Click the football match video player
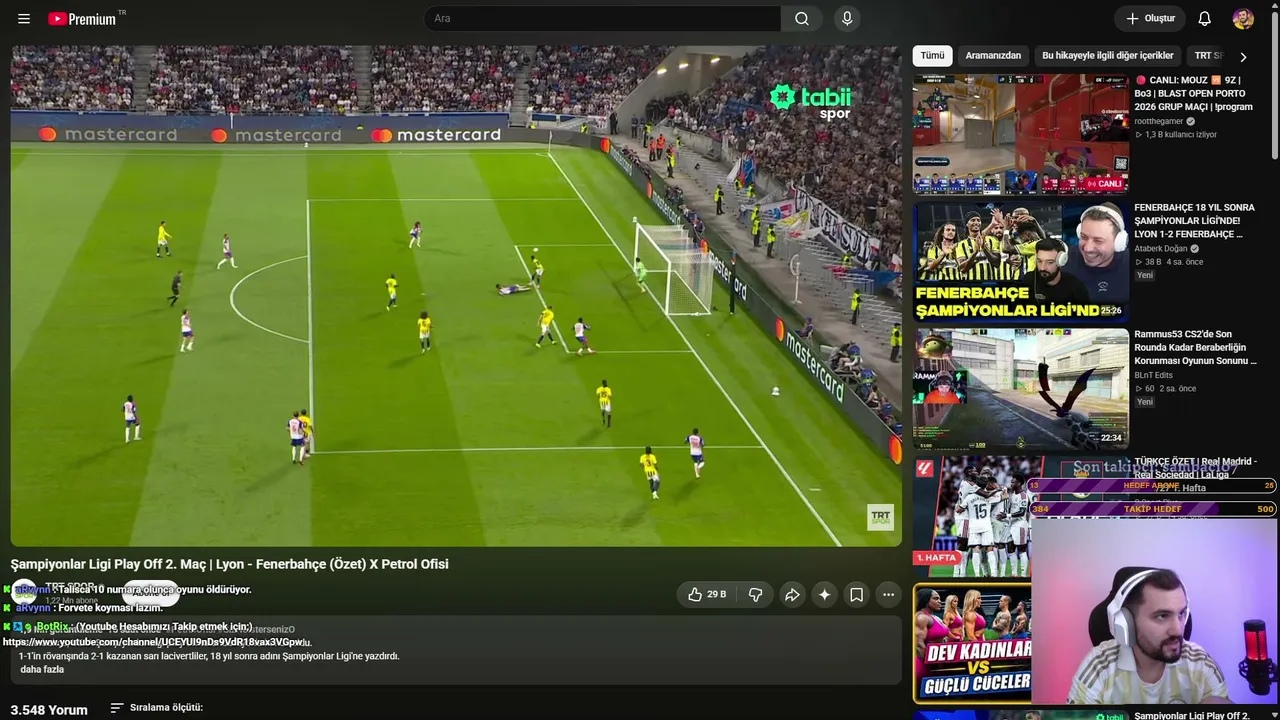This screenshot has height=720, width=1280. click(456, 296)
